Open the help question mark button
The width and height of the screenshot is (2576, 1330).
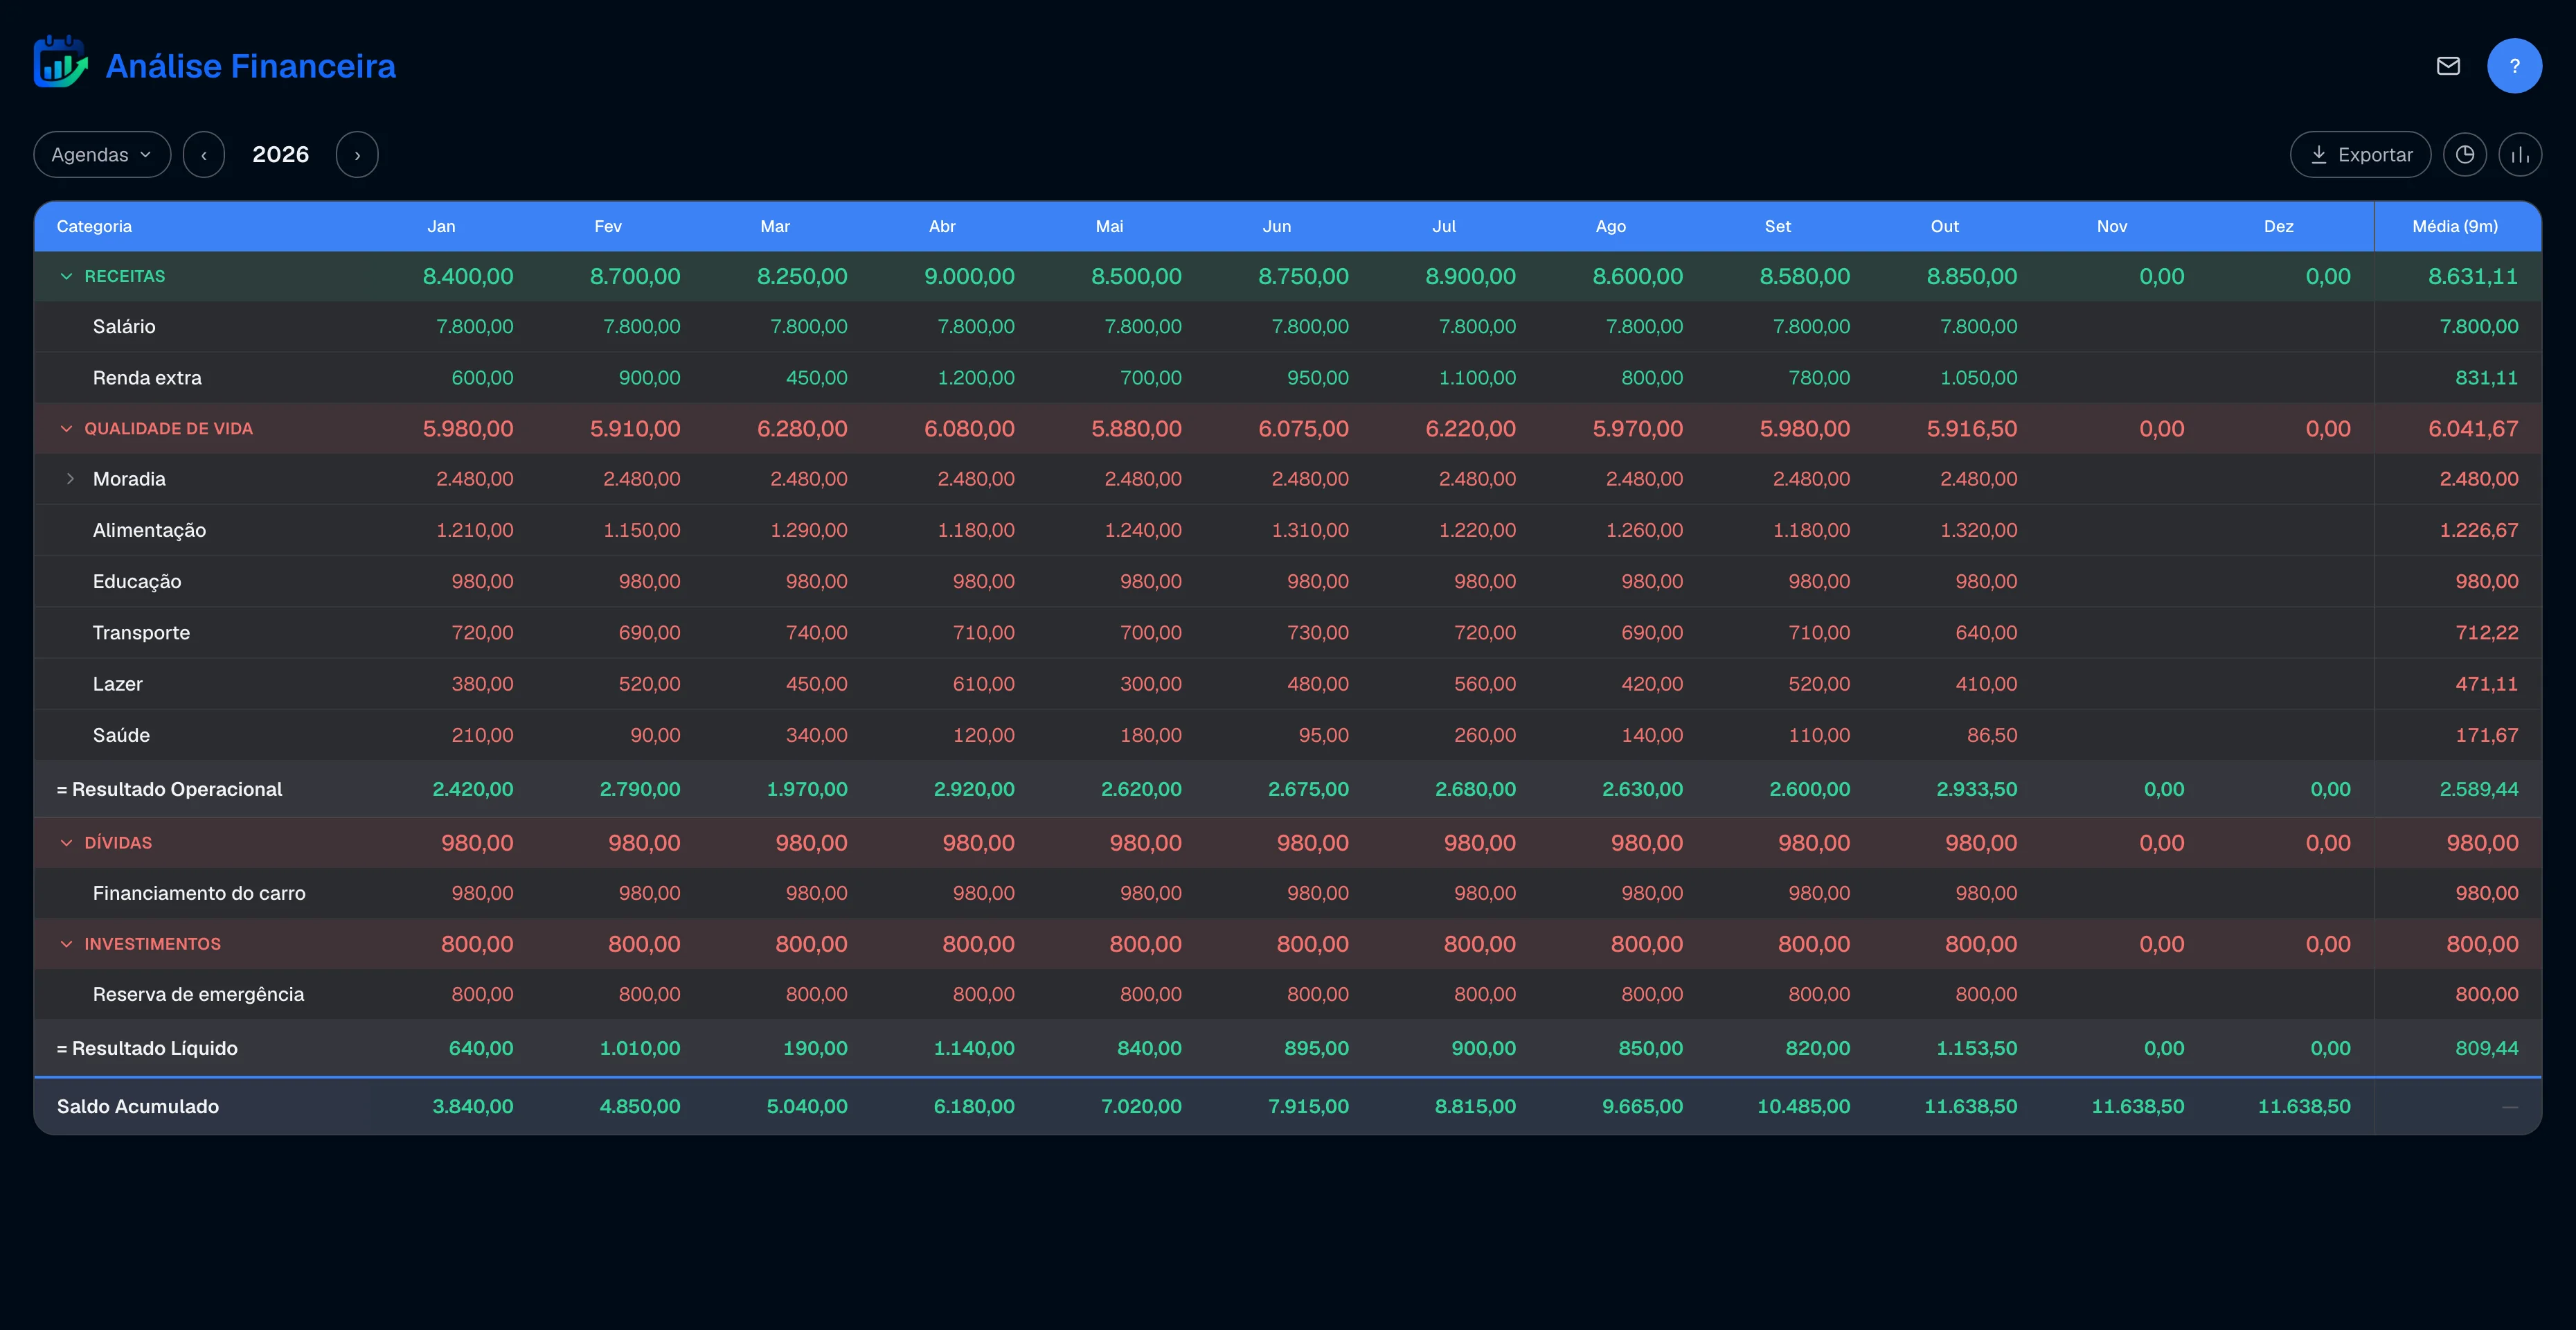(x=2514, y=66)
